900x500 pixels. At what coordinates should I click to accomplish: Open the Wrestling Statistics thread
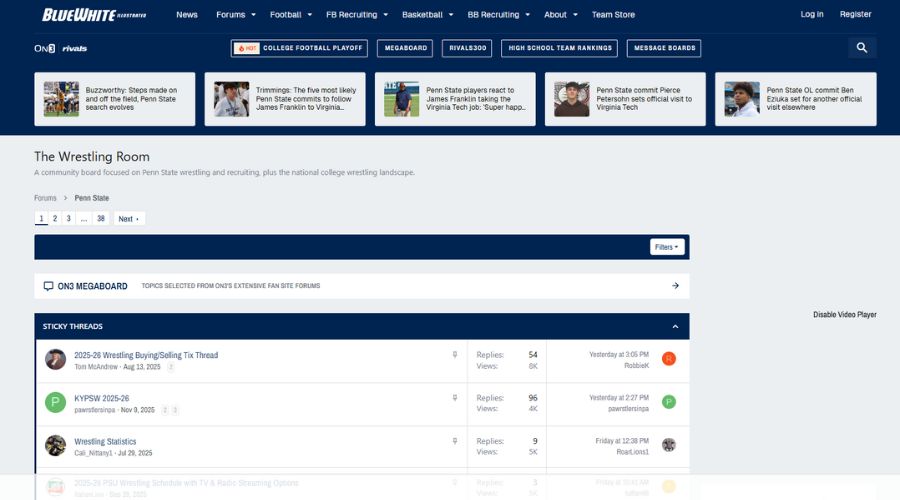pyautogui.click(x=105, y=441)
